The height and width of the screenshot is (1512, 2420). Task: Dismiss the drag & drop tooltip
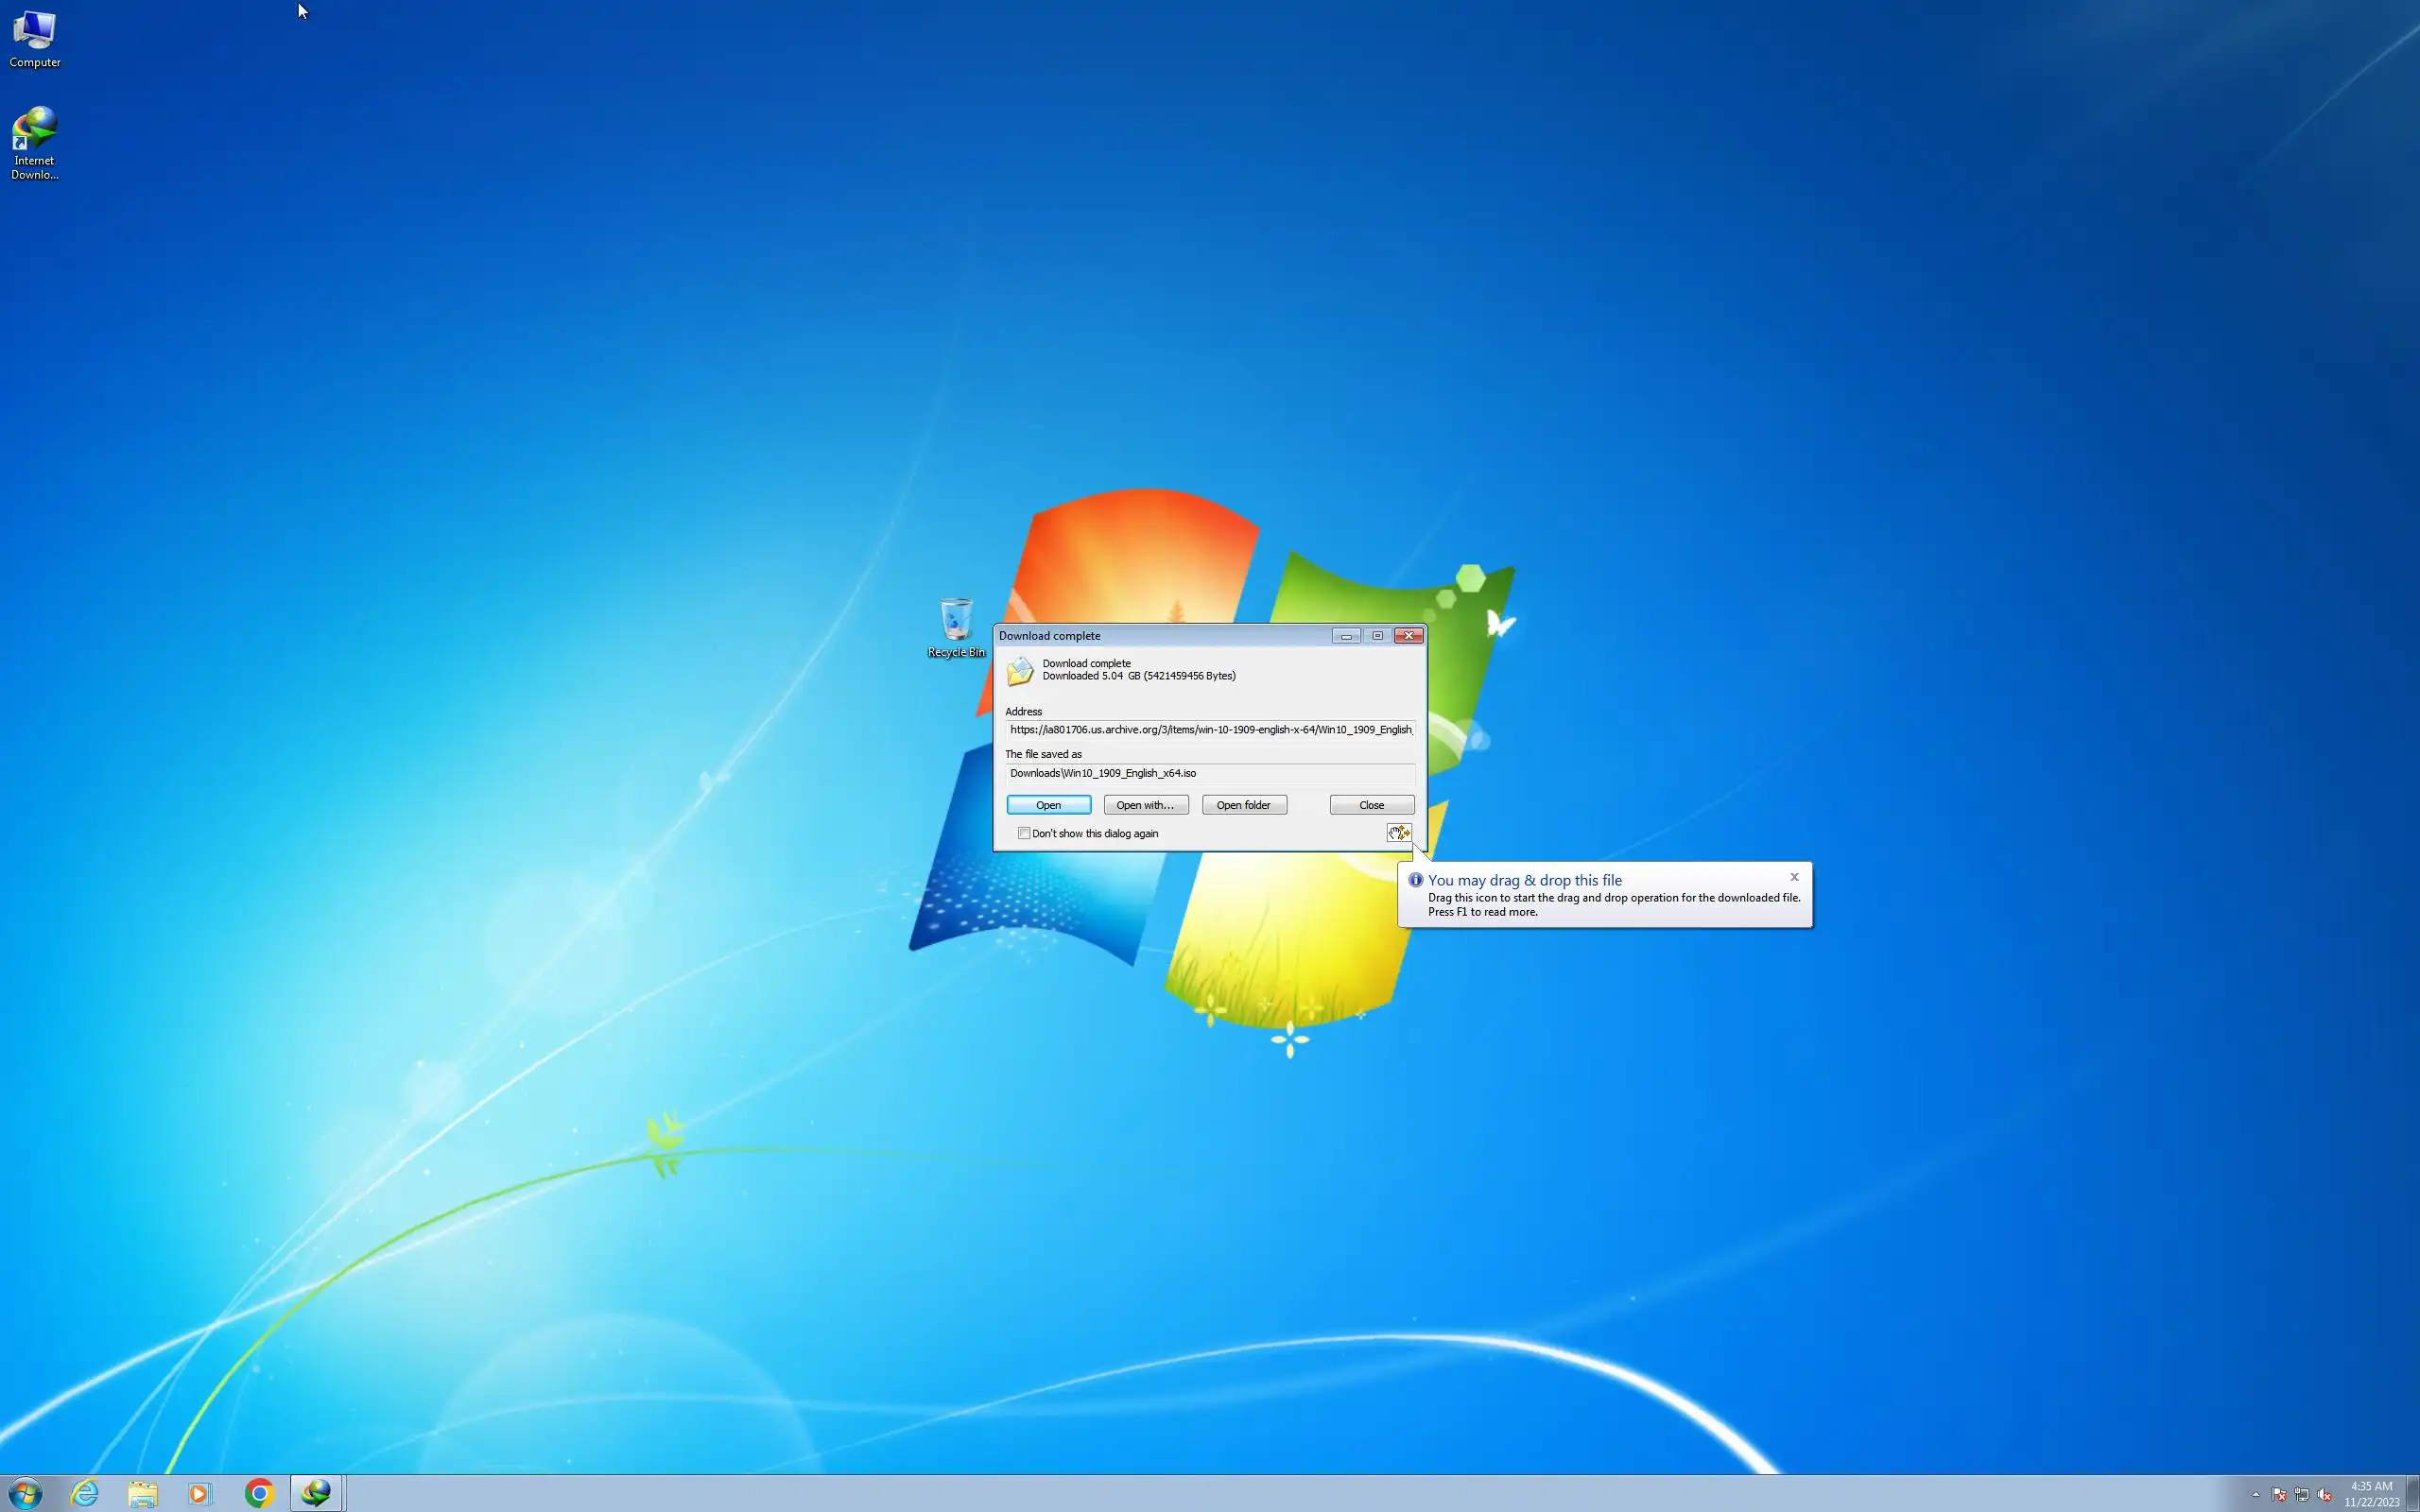(x=1794, y=877)
